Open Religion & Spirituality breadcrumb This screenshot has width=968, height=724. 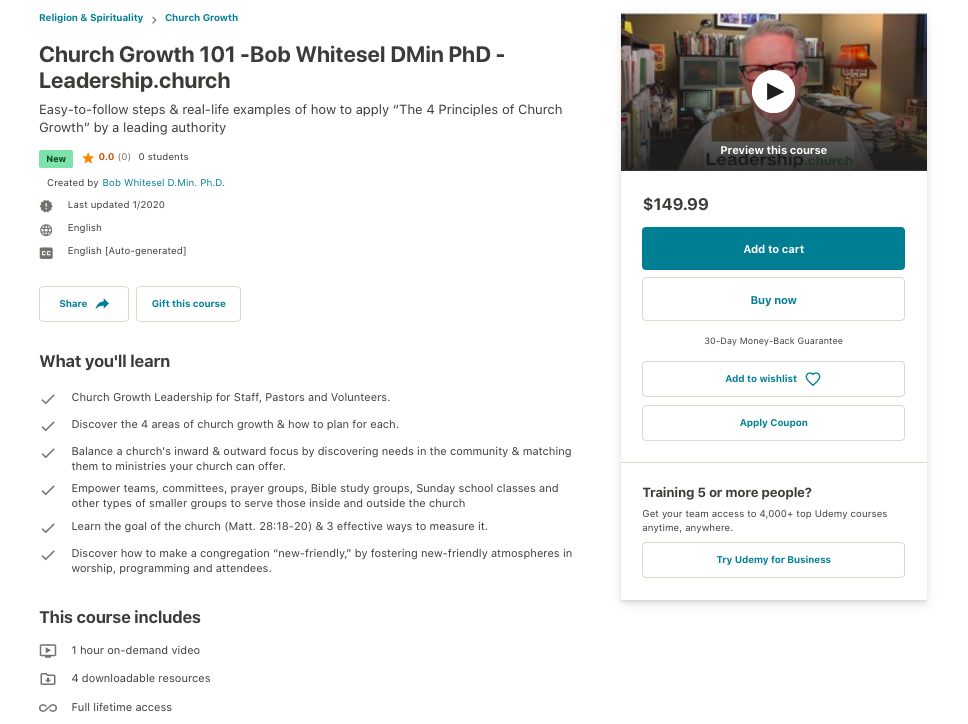91,18
